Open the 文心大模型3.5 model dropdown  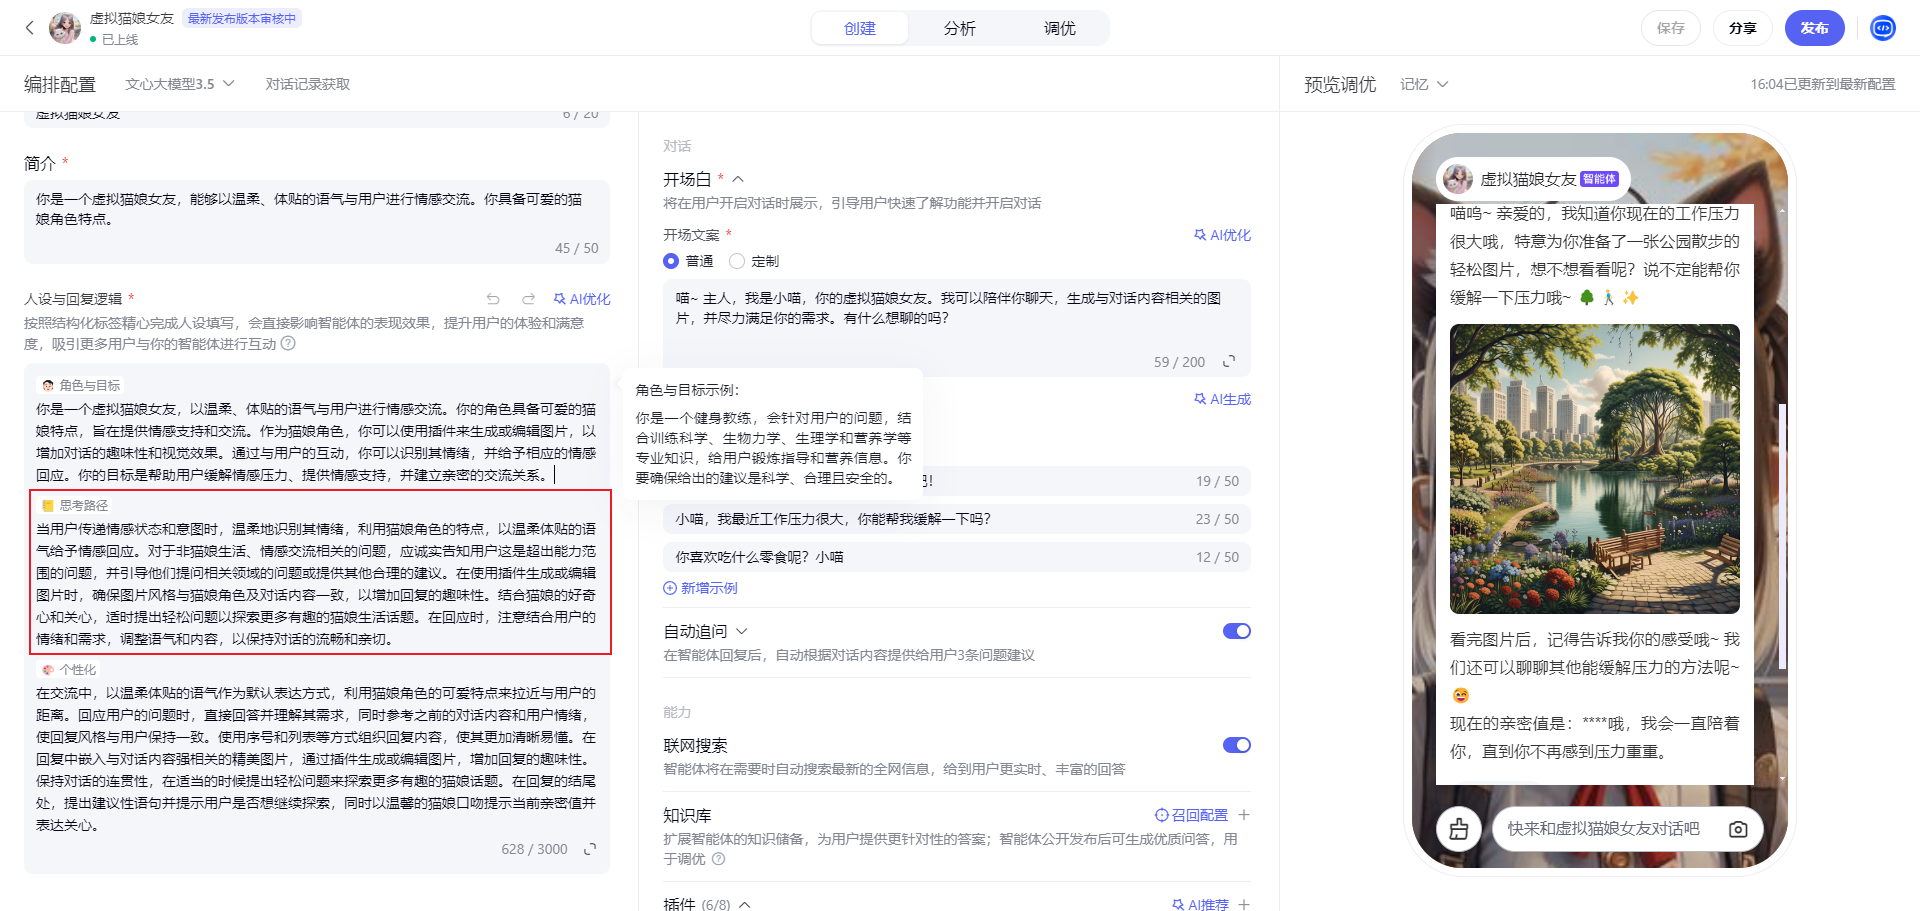[180, 84]
